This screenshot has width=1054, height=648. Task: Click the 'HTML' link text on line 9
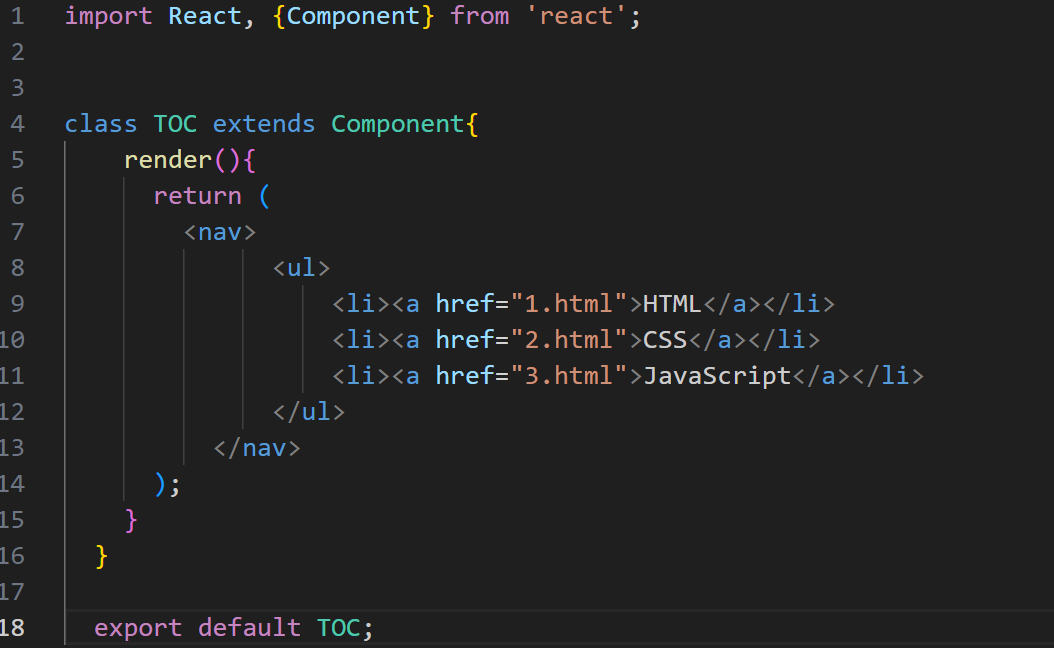[672, 304]
